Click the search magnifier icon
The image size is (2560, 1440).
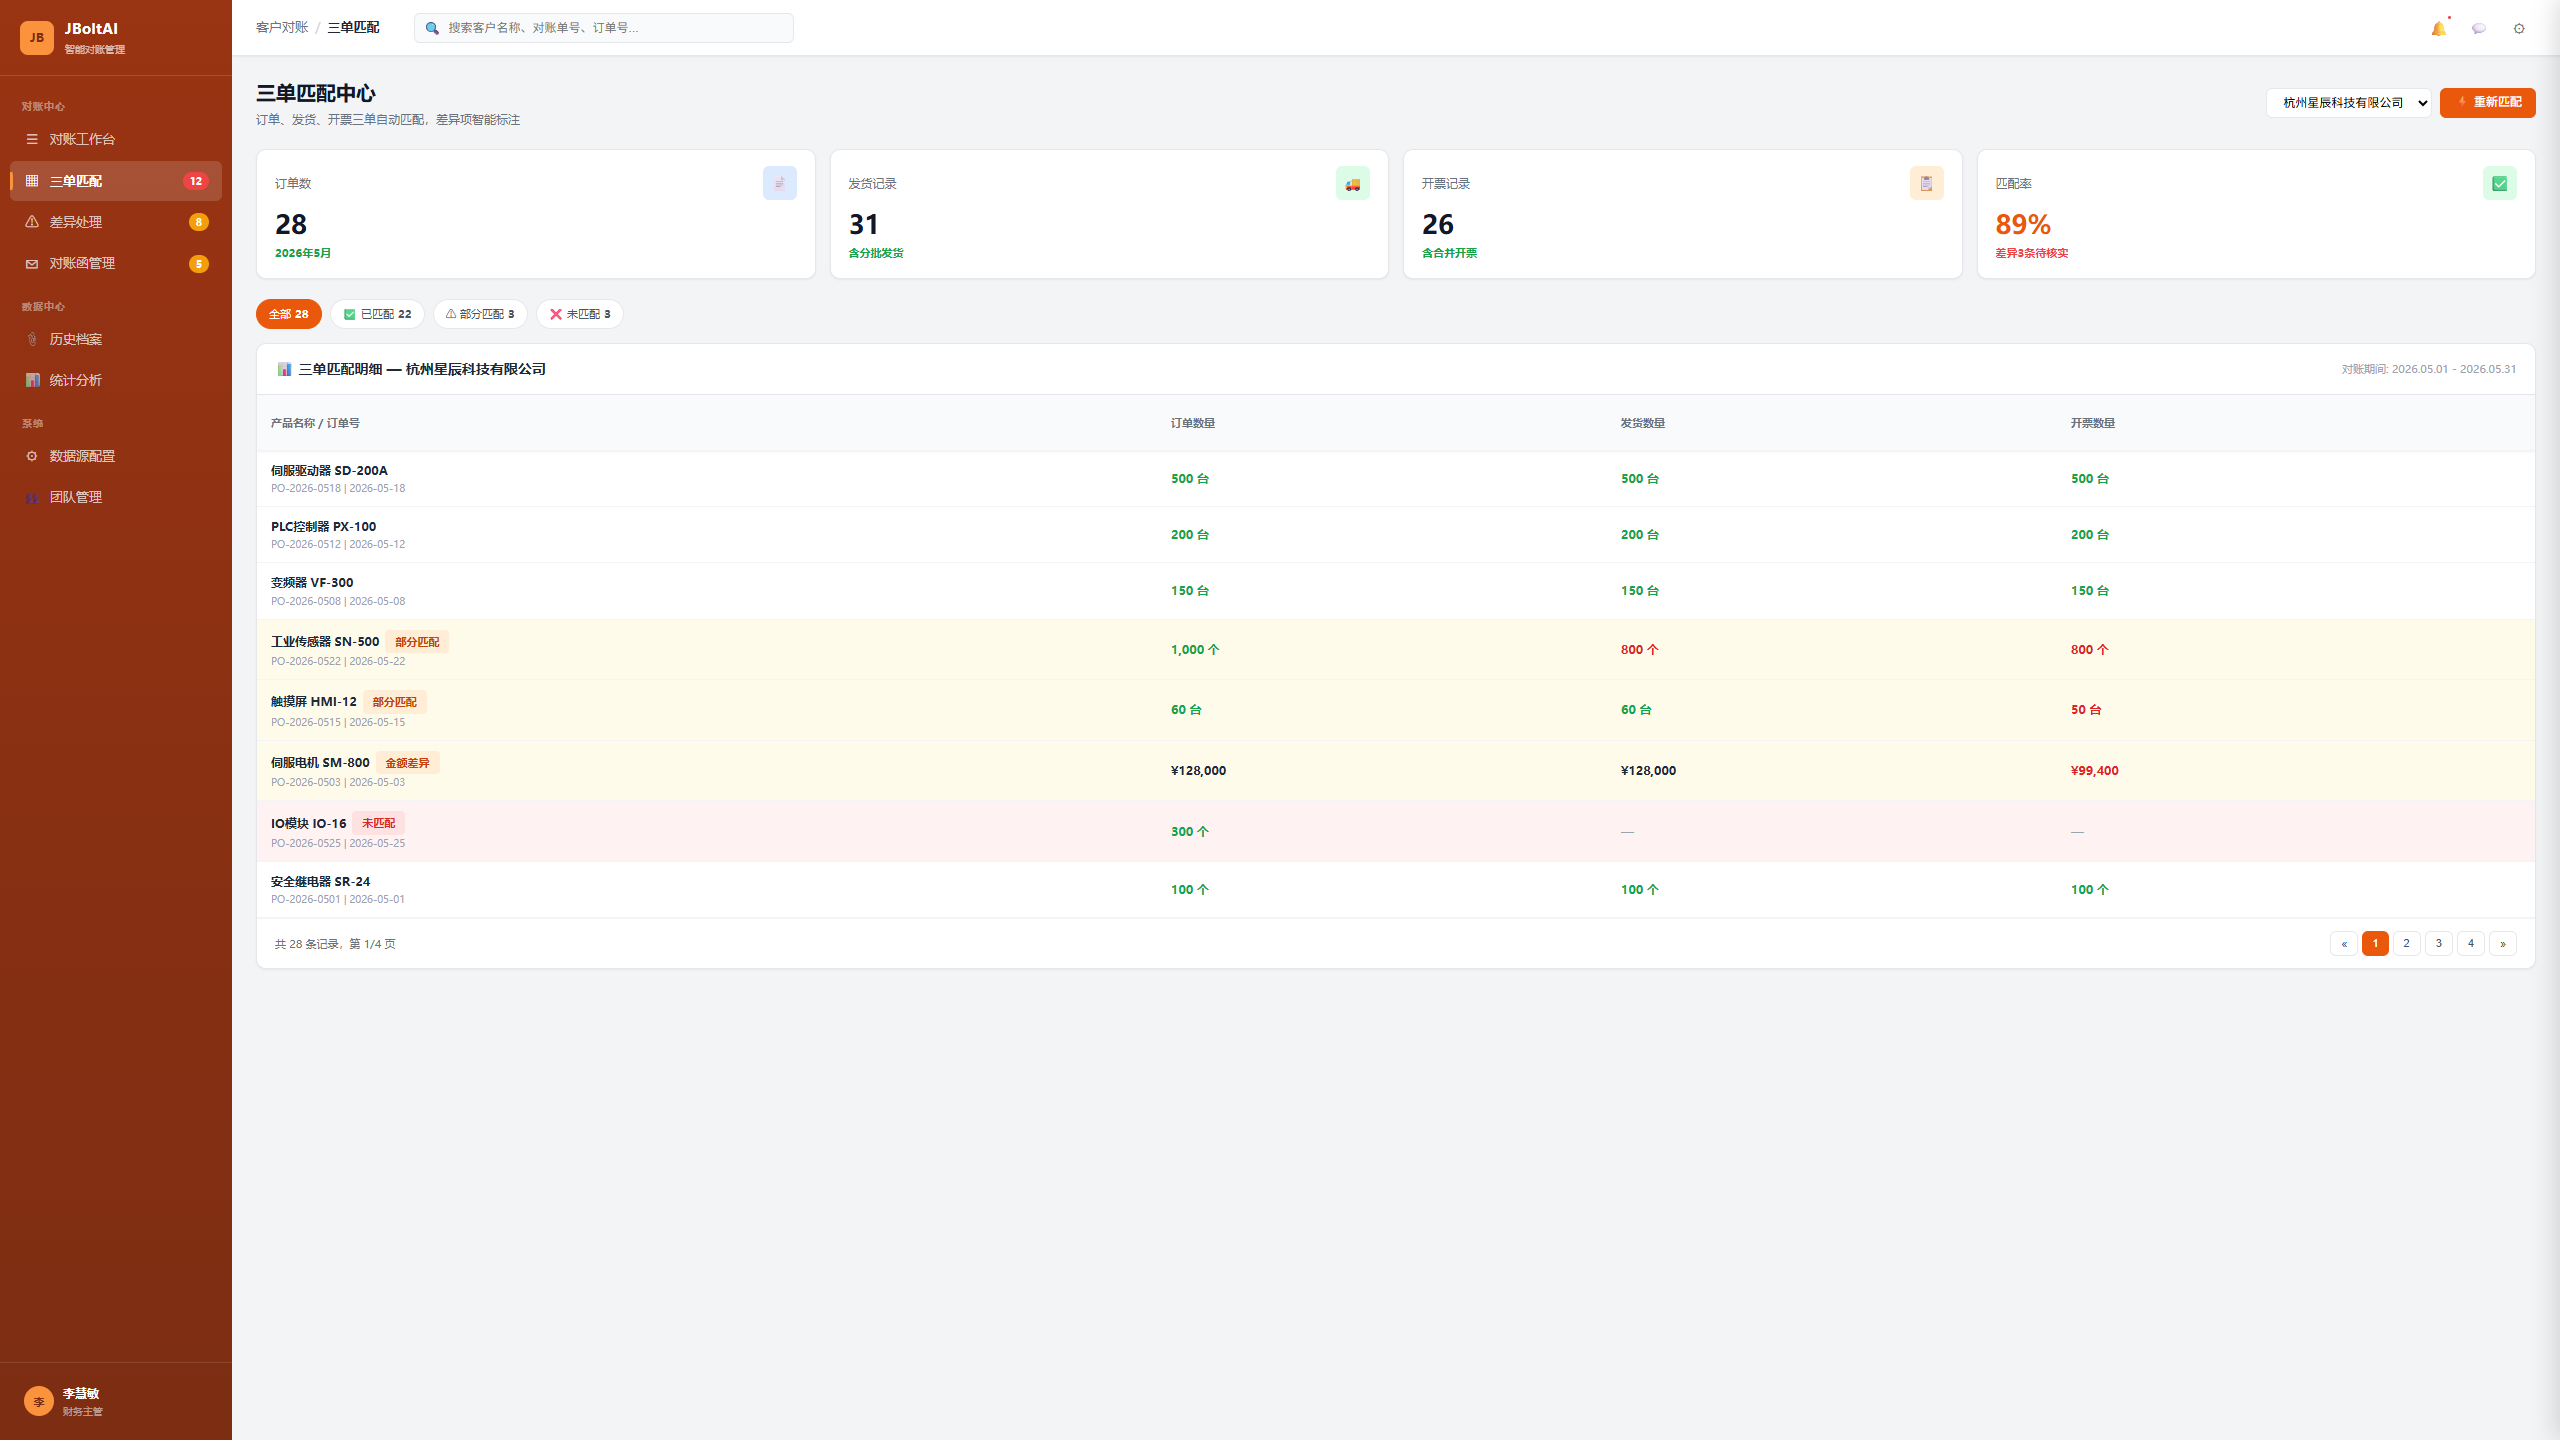pos(432,28)
